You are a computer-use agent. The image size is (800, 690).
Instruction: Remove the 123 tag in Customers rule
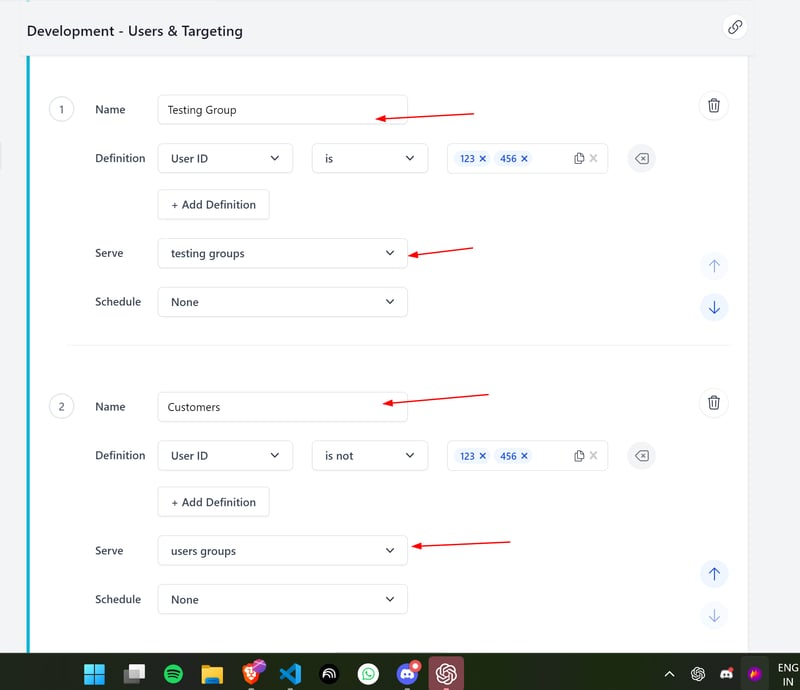click(483, 456)
